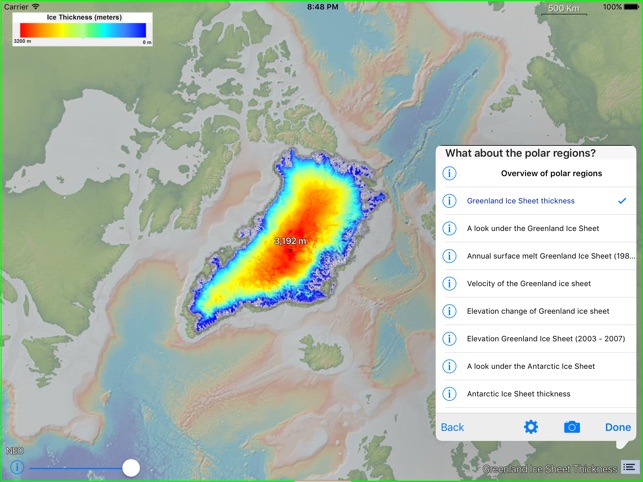643x482 pixels.
Task: Show info for A look under the Antarctic Ice Sheet
Action: click(449, 366)
